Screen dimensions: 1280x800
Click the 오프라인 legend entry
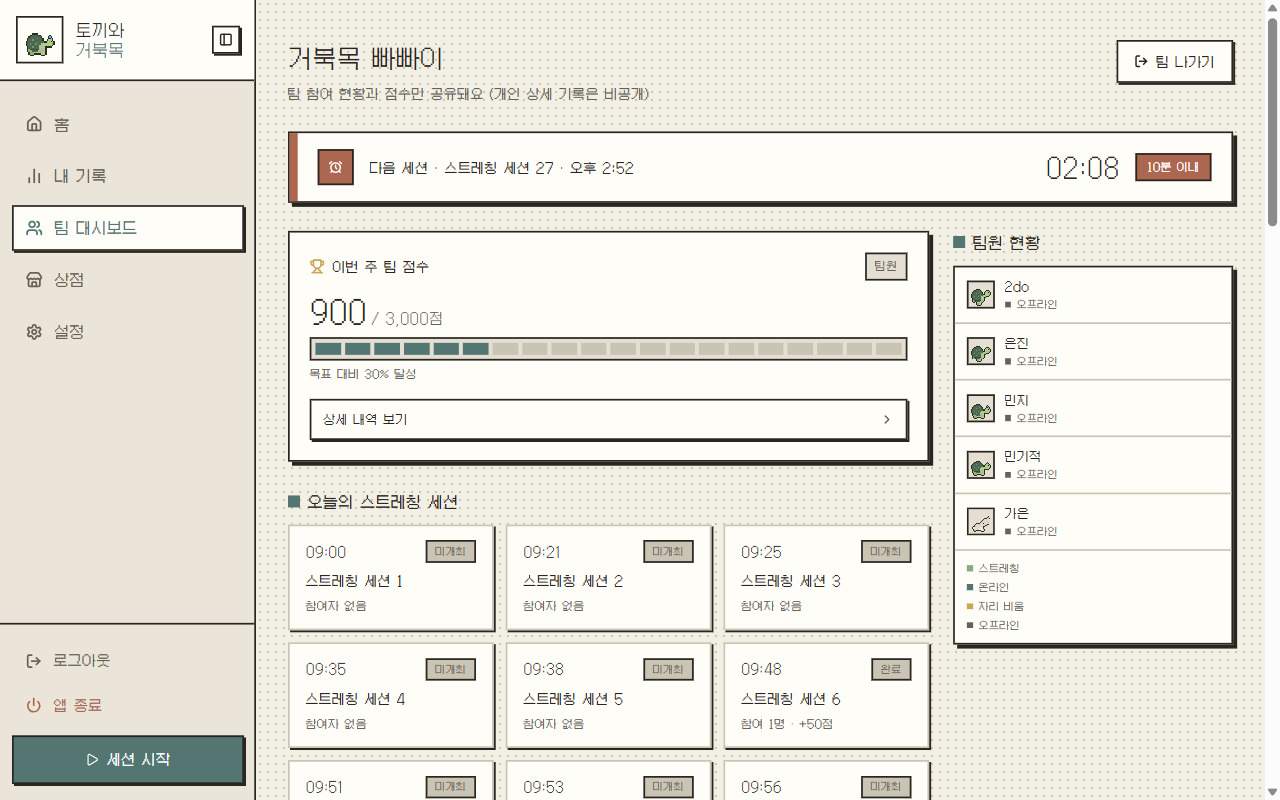(x=991, y=625)
